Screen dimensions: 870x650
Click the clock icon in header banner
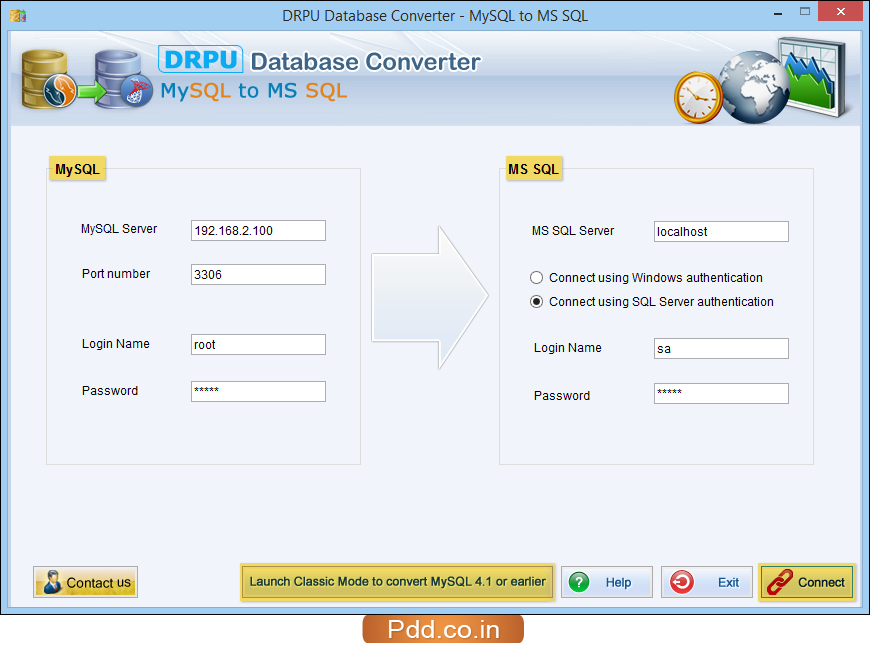699,97
